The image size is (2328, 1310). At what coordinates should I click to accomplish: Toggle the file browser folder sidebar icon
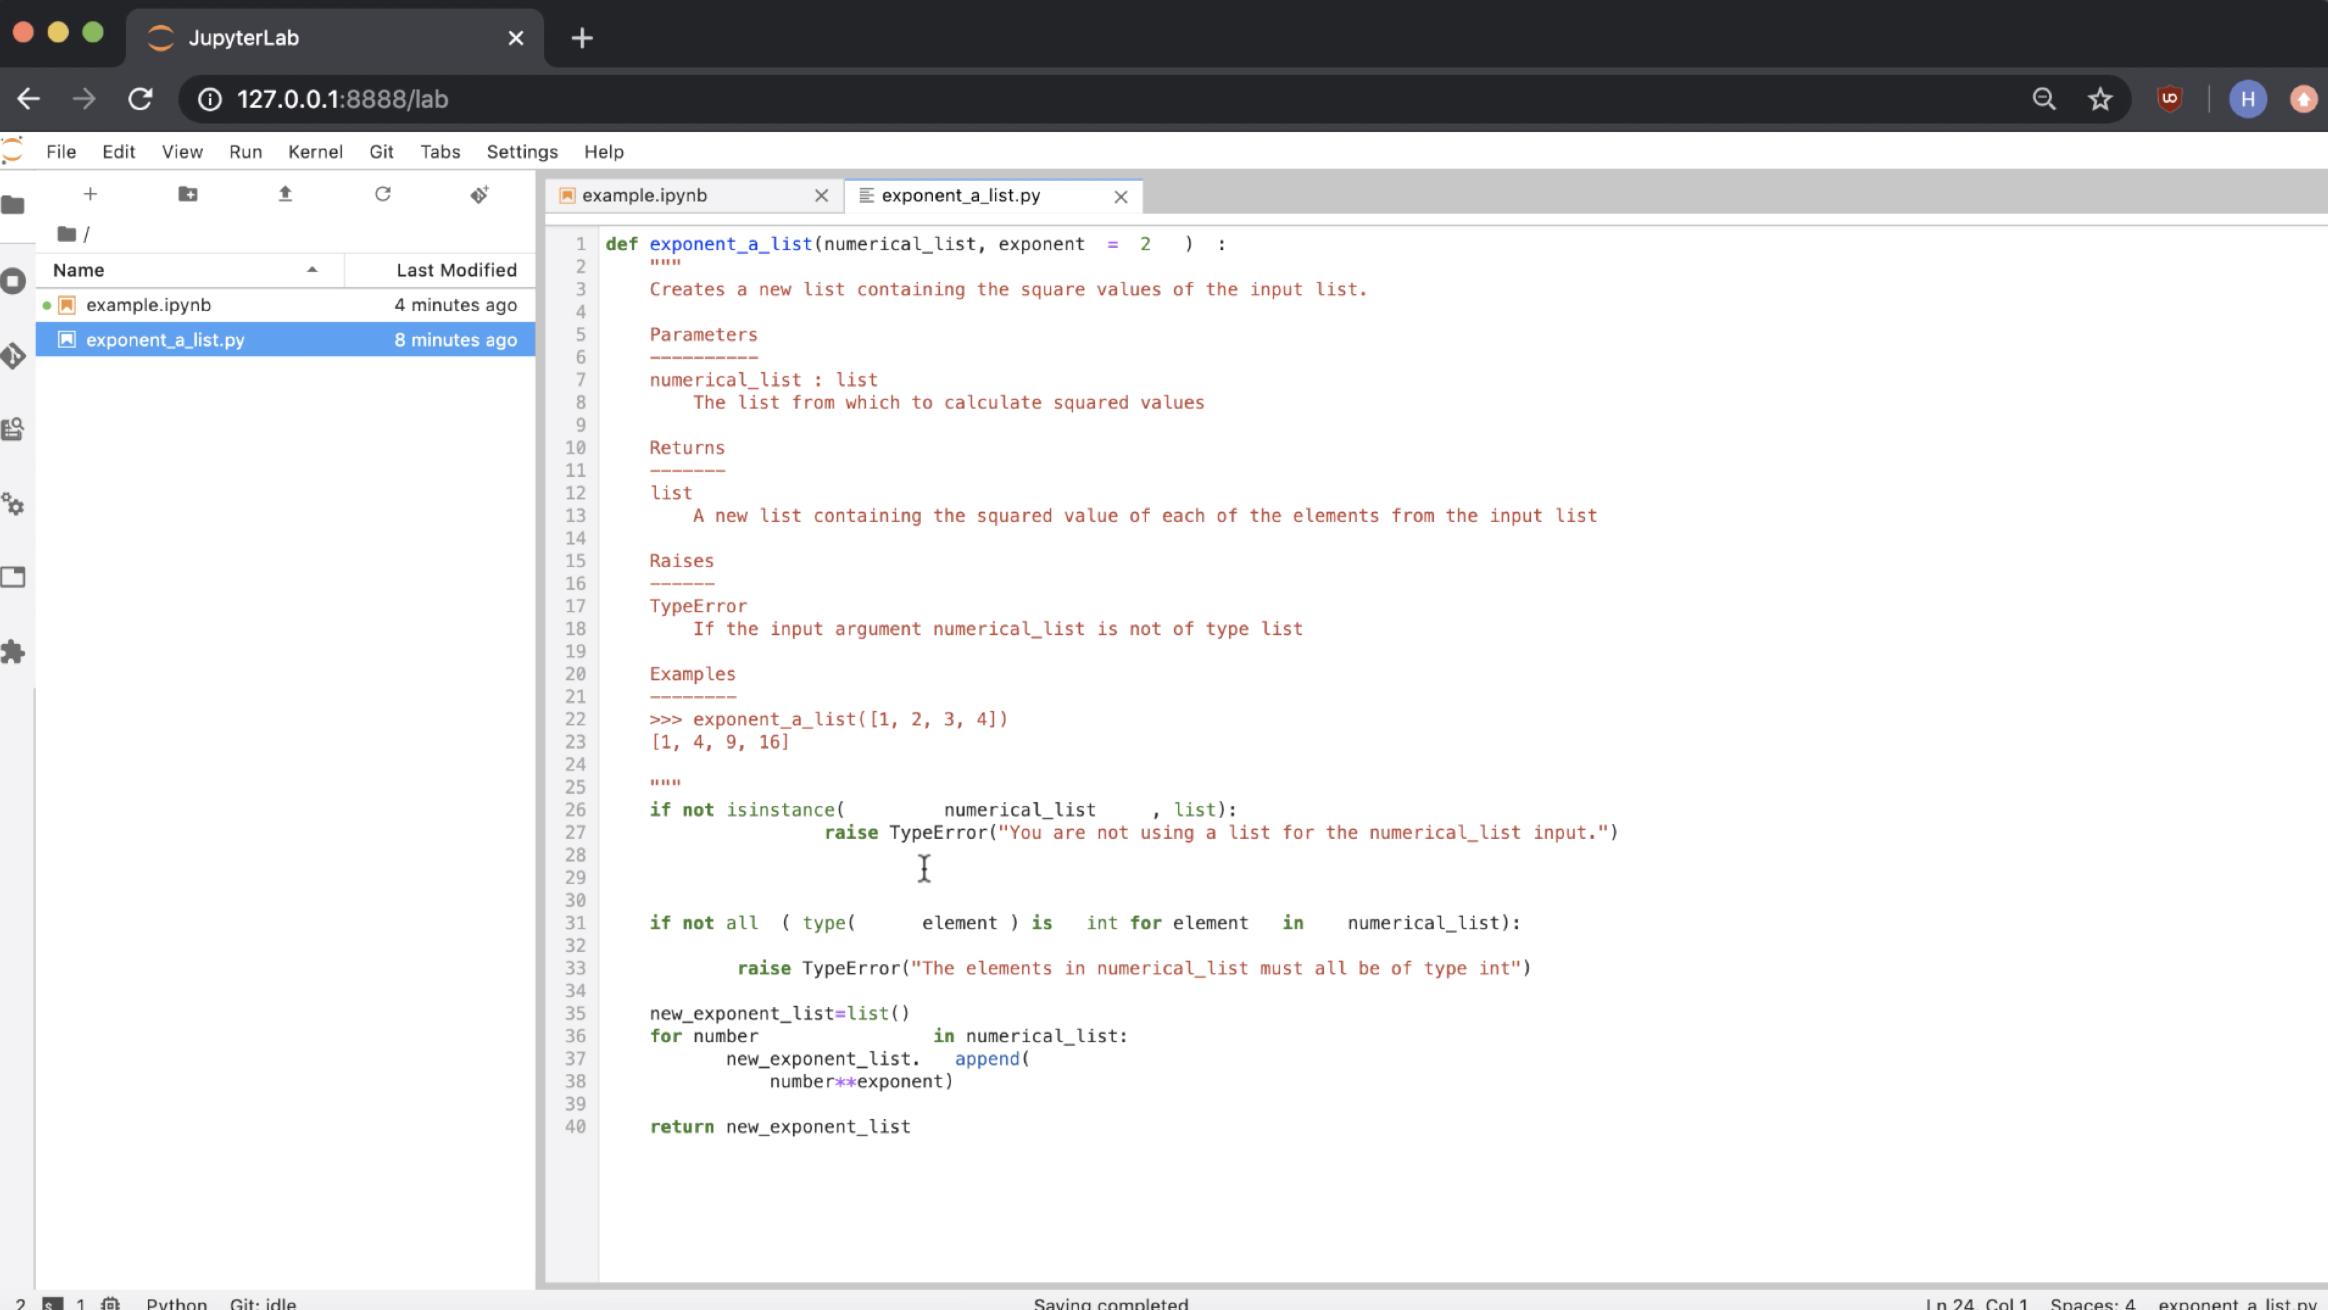tap(14, 205)
